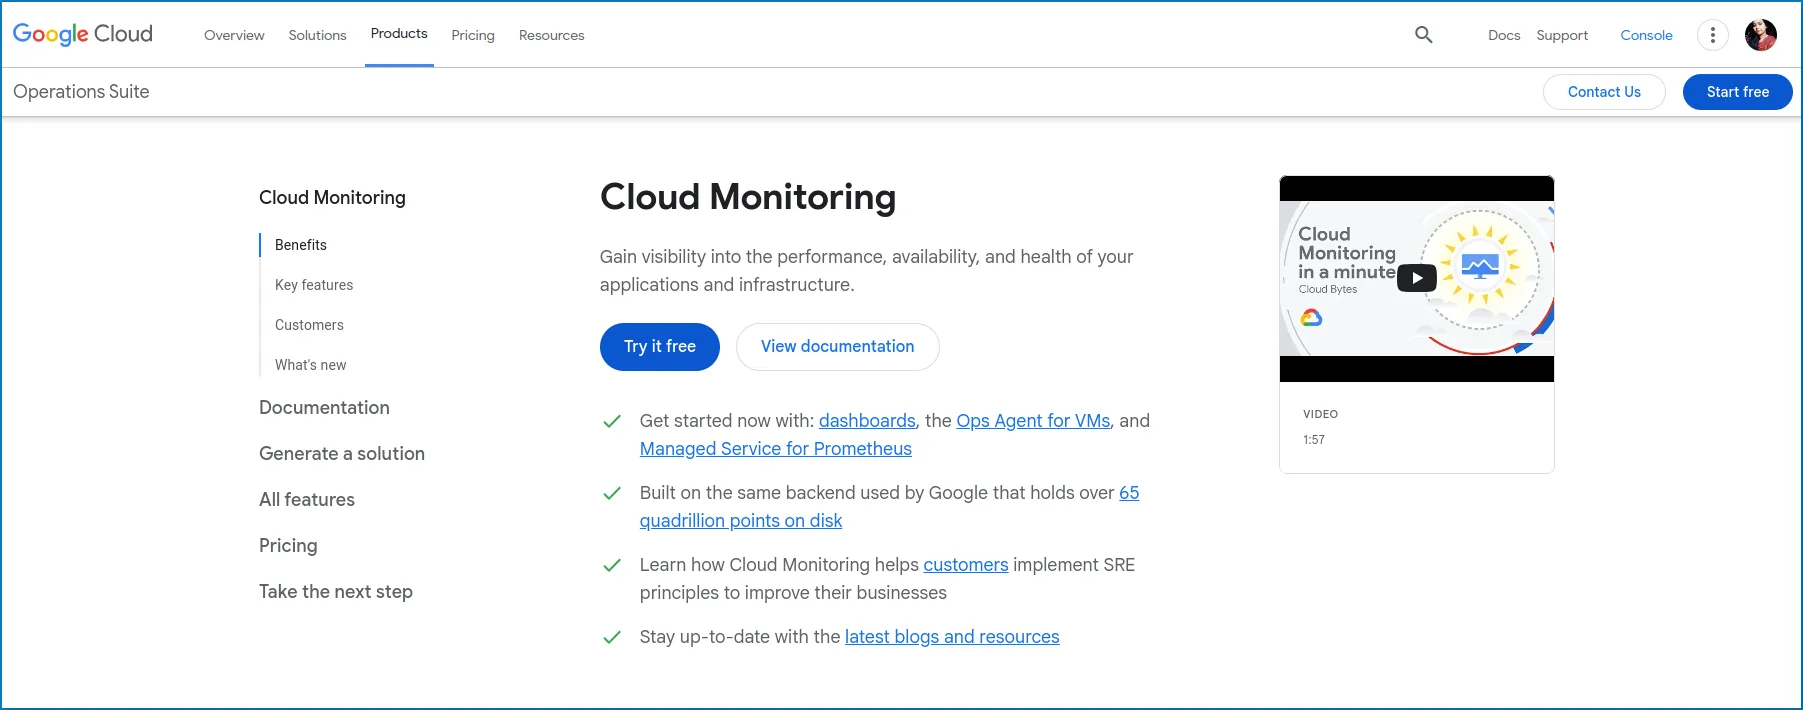Follow latest blogs and resources link

tap(952, 637)
